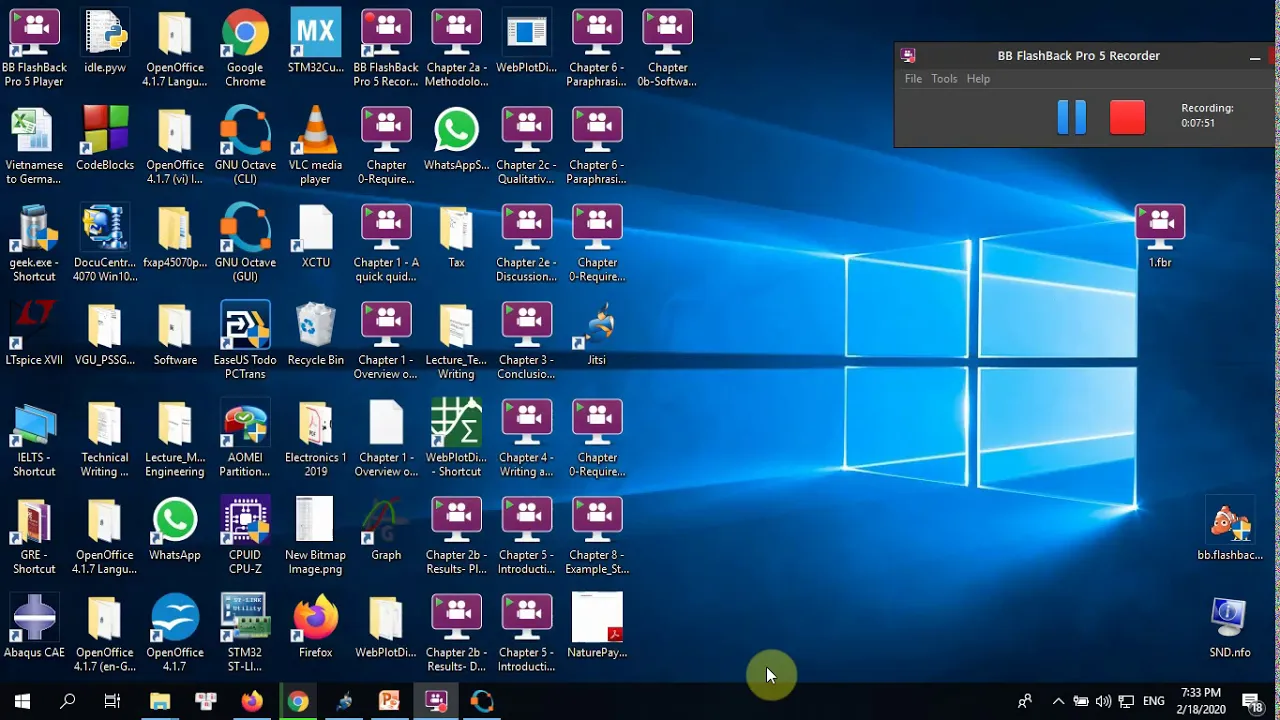
Task: Select the Graph desktop shortcut
Action: click(x=386, y=529)
